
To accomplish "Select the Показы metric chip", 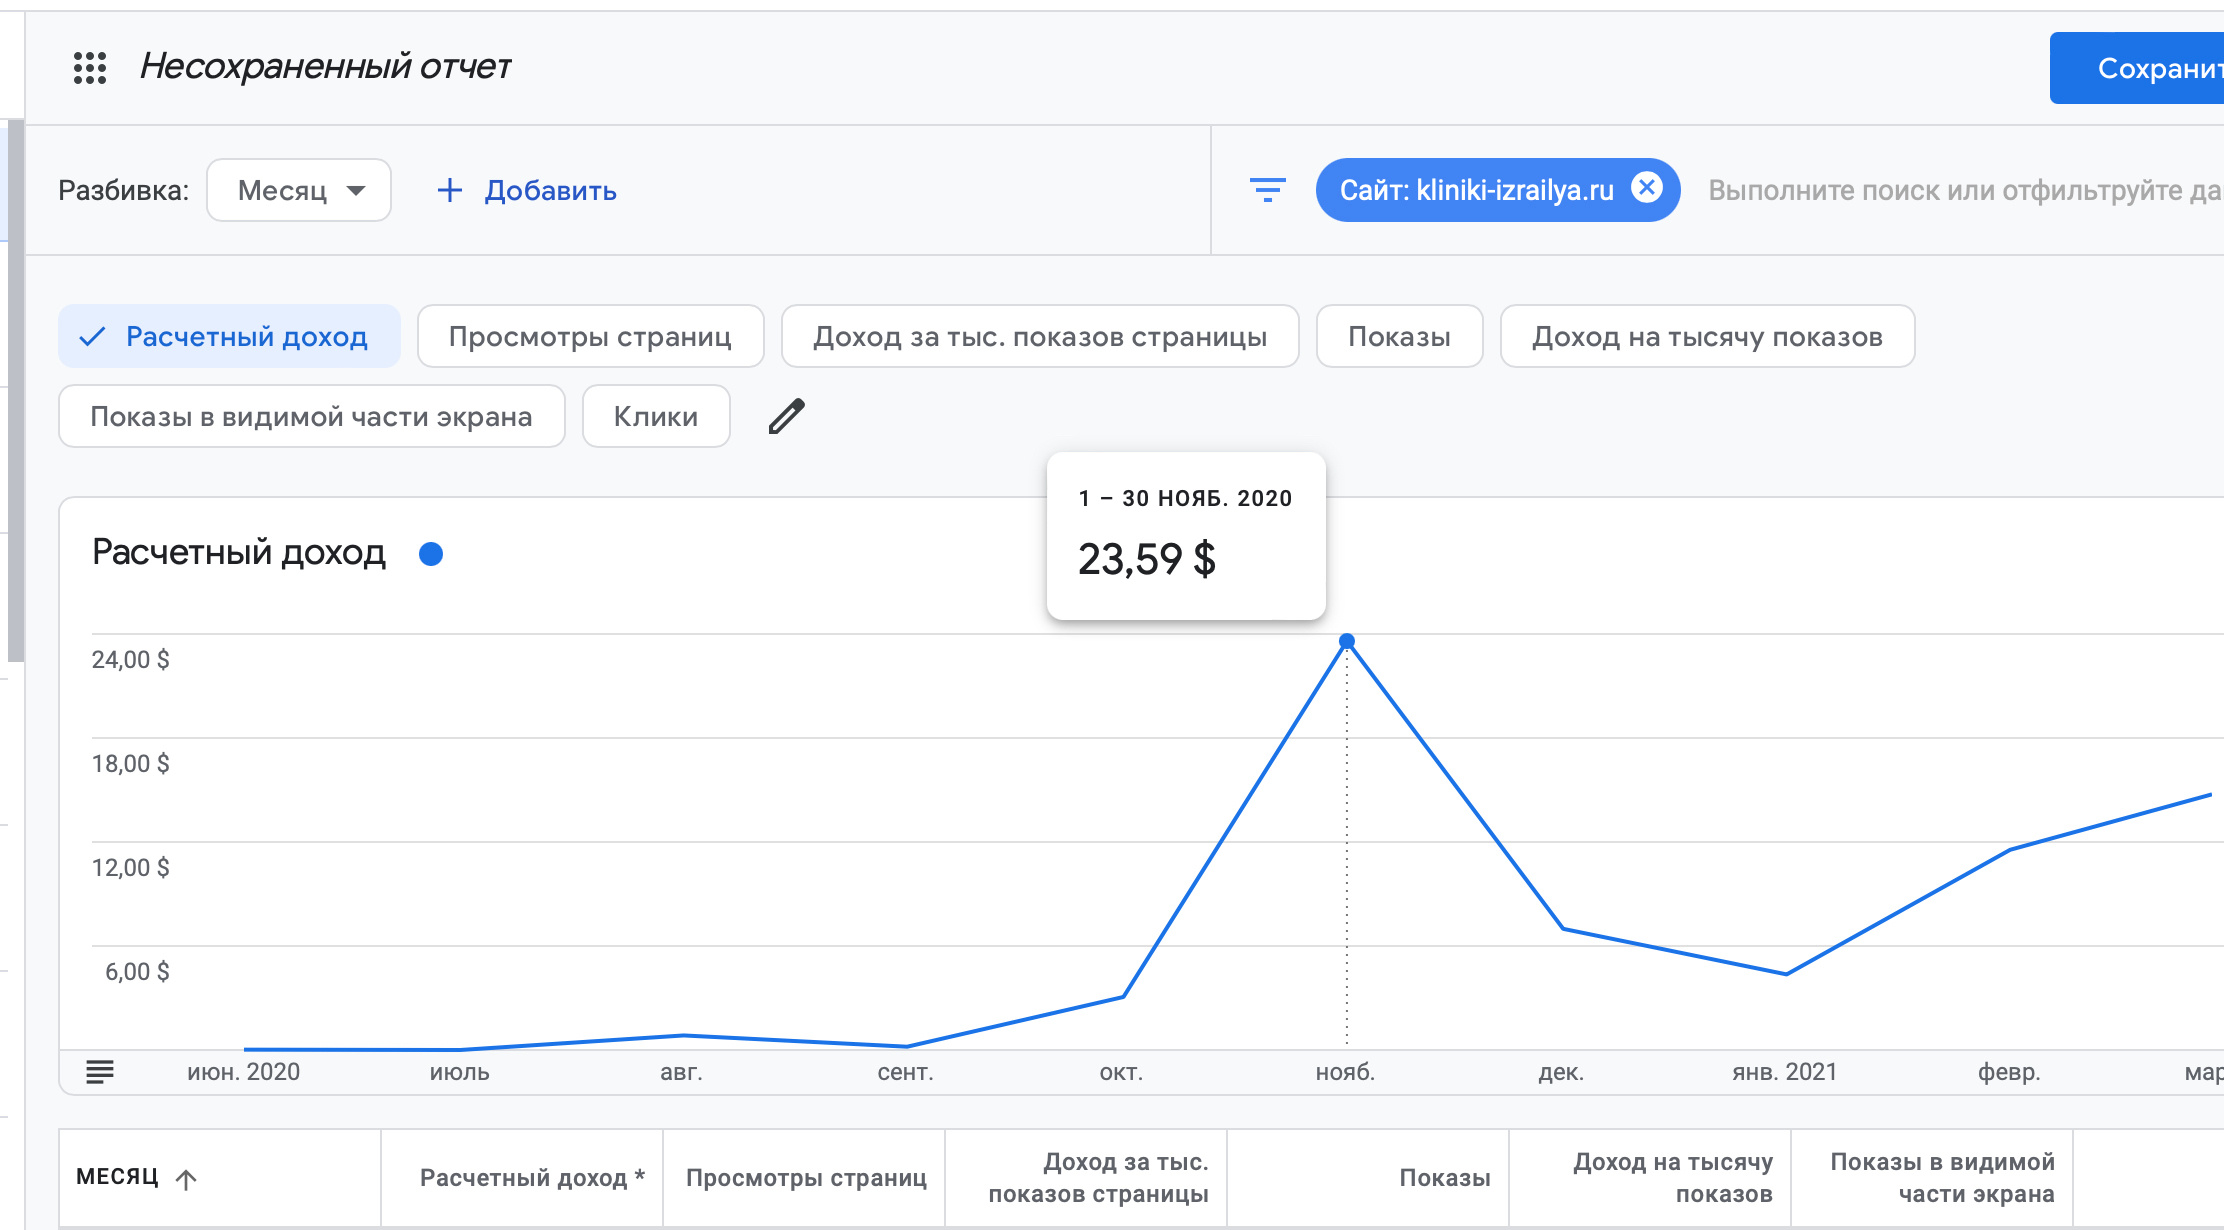I will 1398,336.
